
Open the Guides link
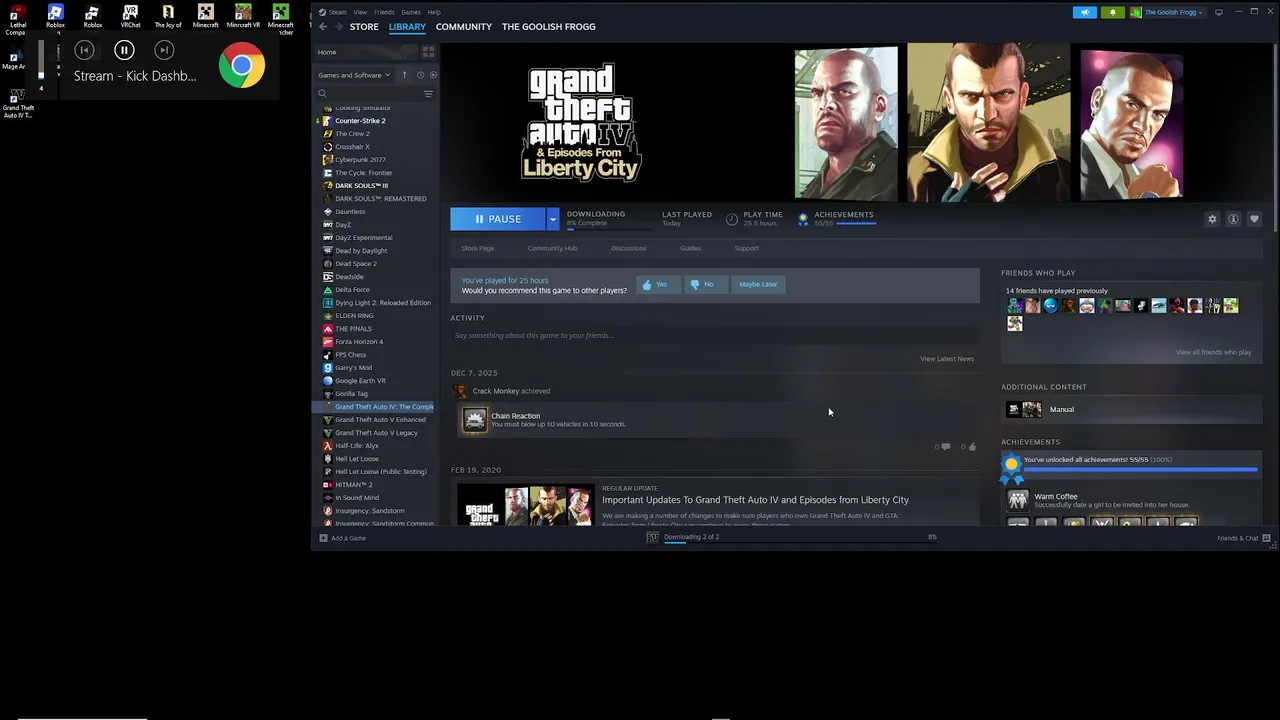[x=691, y=248]
